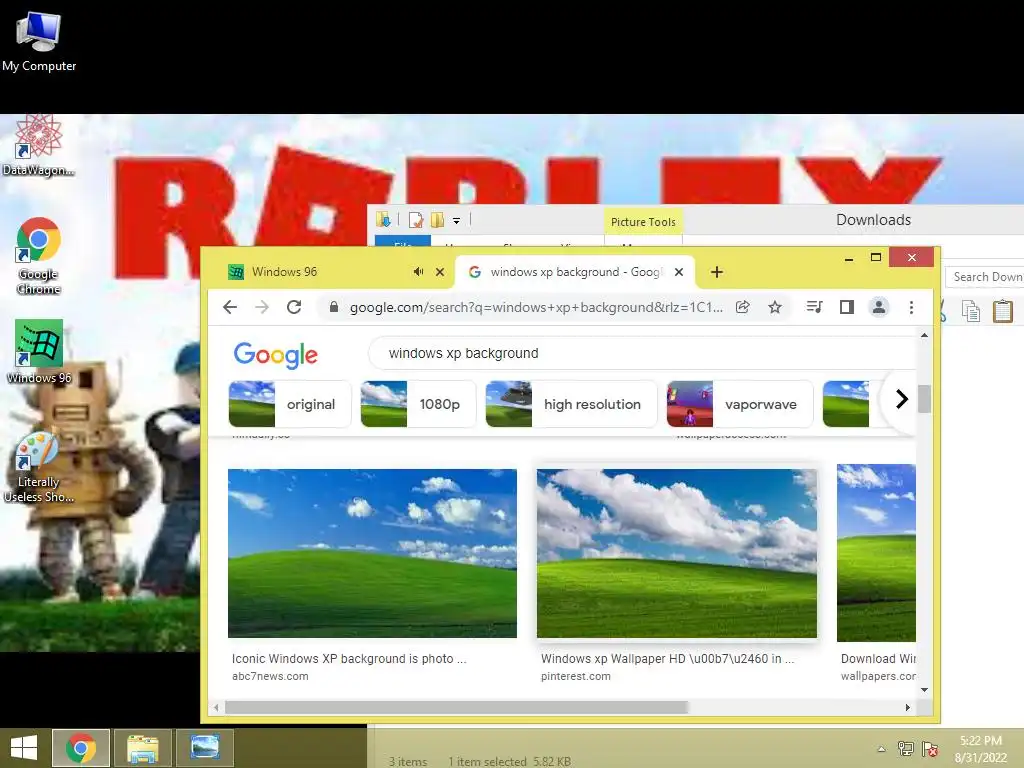Filter images by vaporwave chip
This screenshot has height=768, width=1024.
click(x=740, y=404)
